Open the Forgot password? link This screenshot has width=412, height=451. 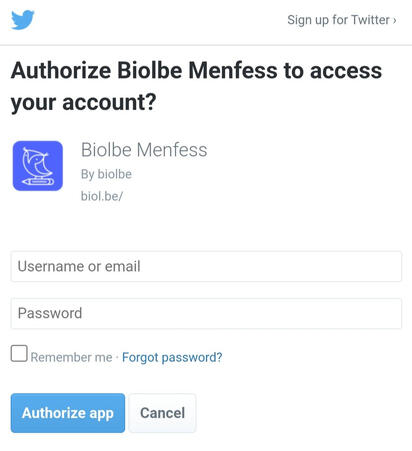(x=172, y=358)
